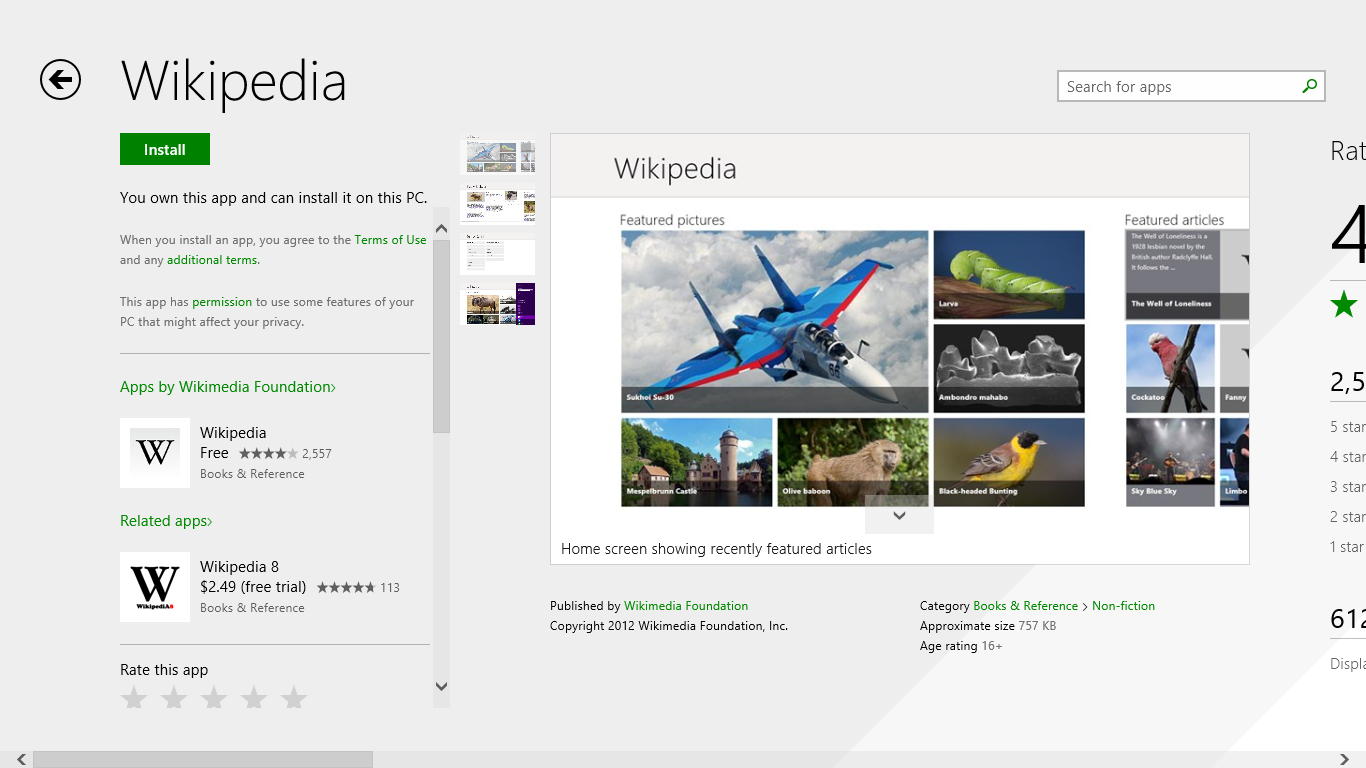Click the 'Approximate size 757 KB' text

click(x=988, y=626)
